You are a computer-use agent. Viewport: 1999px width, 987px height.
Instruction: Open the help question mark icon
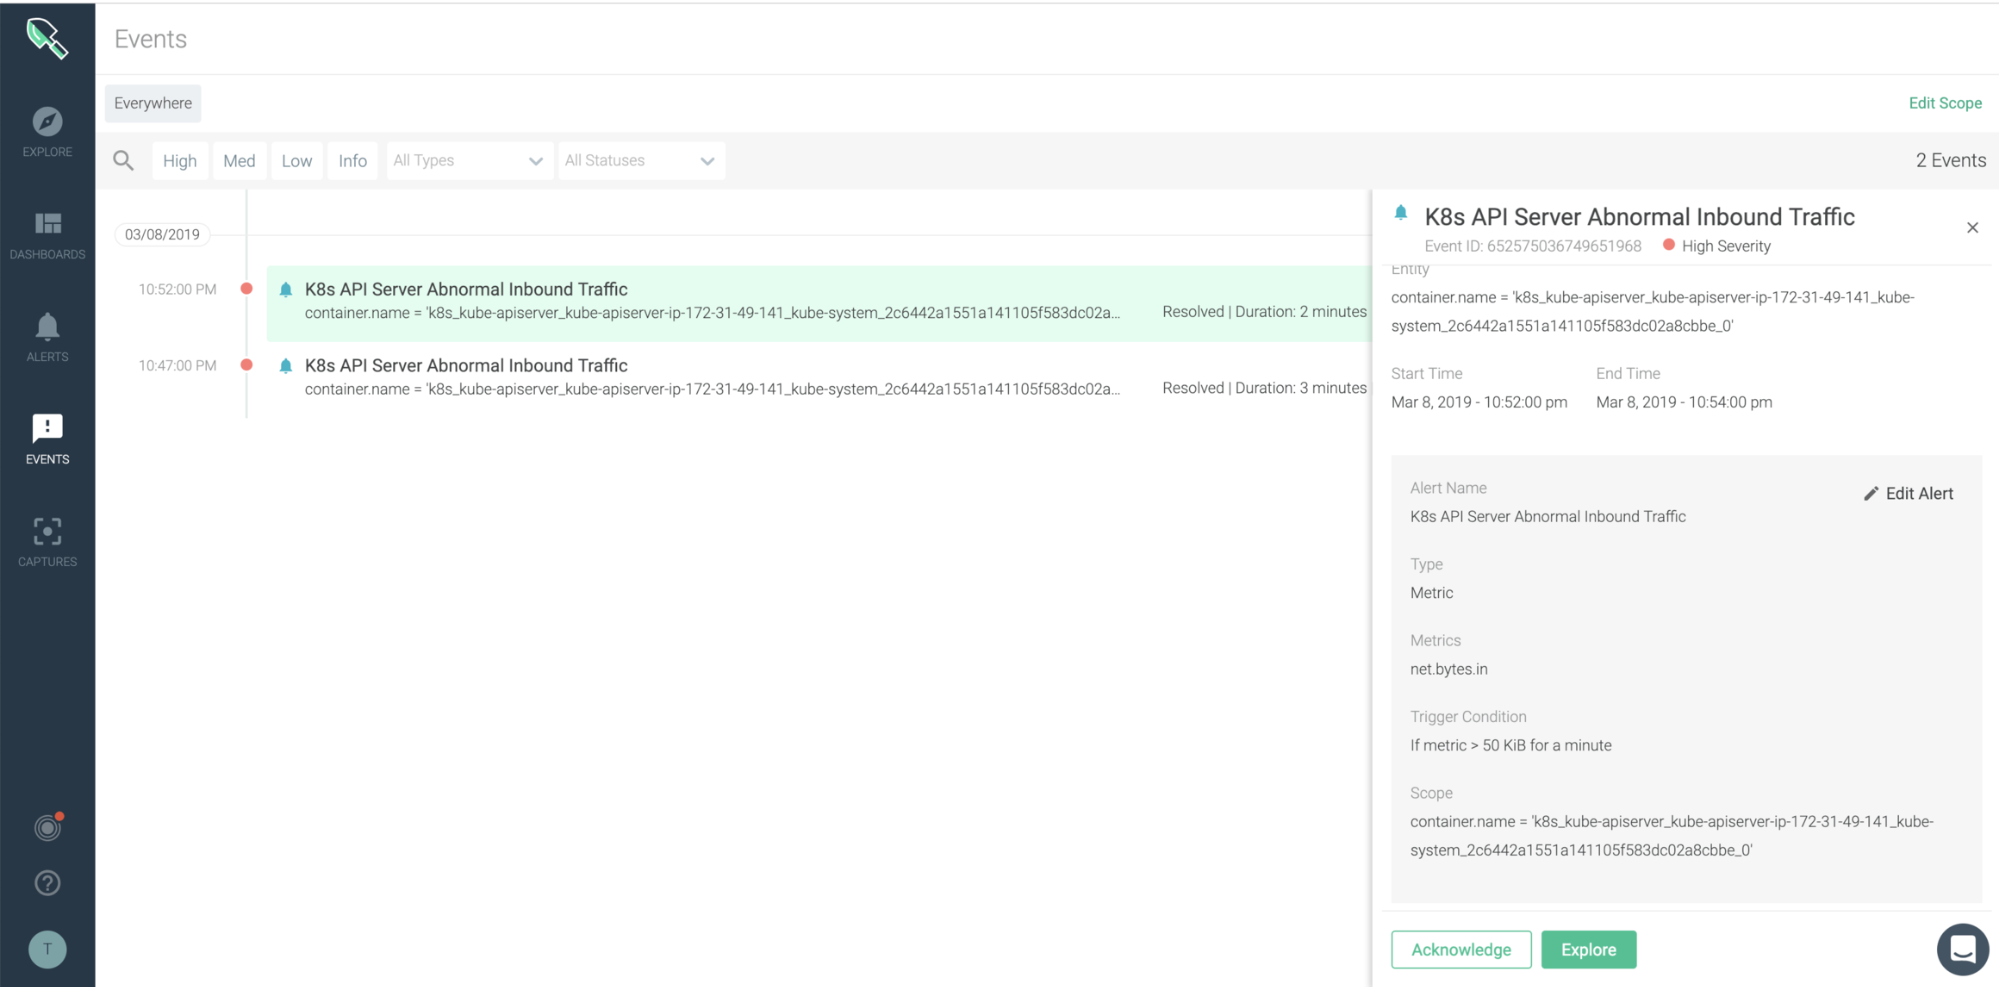point(46,882)
